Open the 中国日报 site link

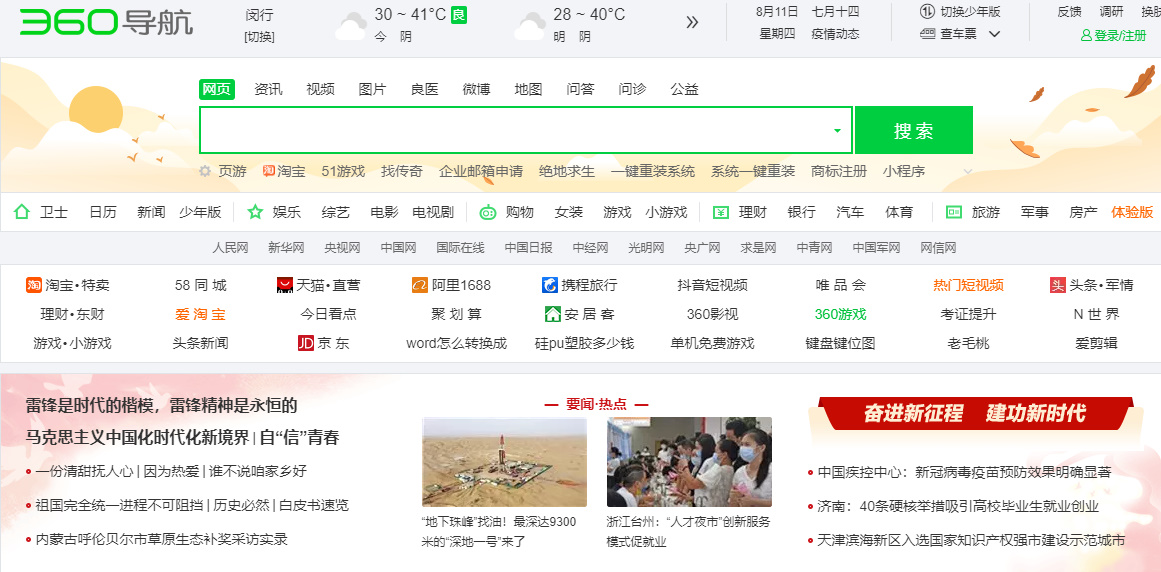[529, 248]
